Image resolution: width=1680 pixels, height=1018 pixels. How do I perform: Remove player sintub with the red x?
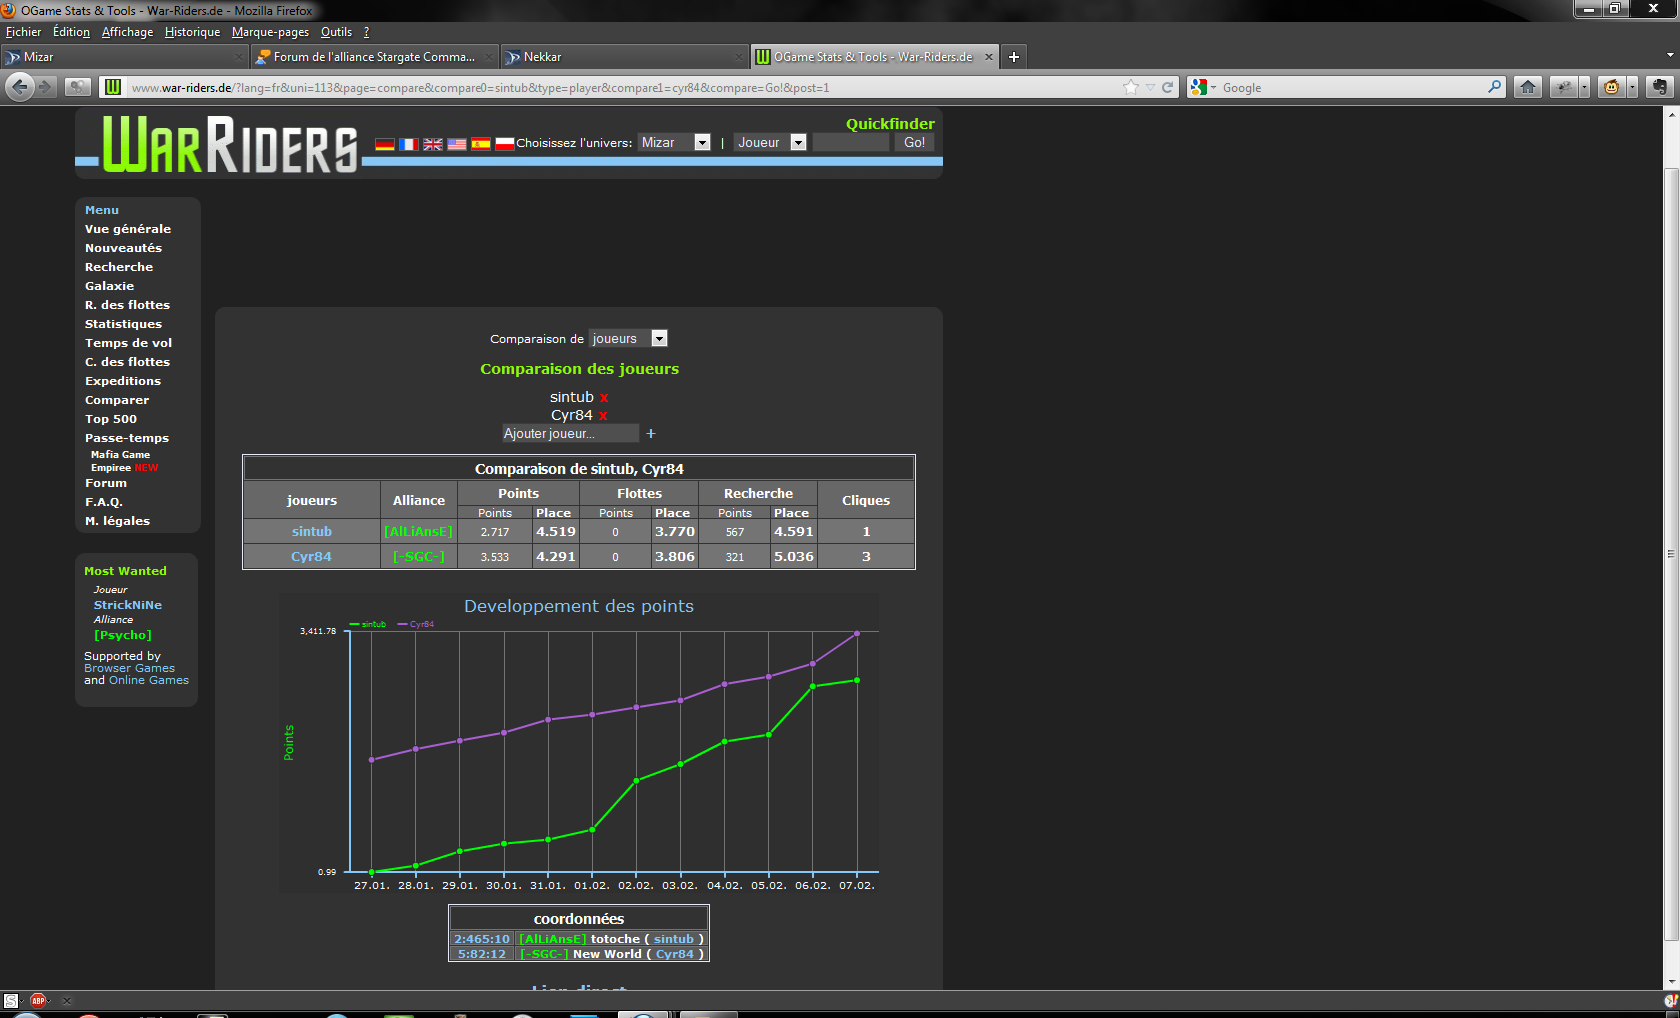(604, 398)
